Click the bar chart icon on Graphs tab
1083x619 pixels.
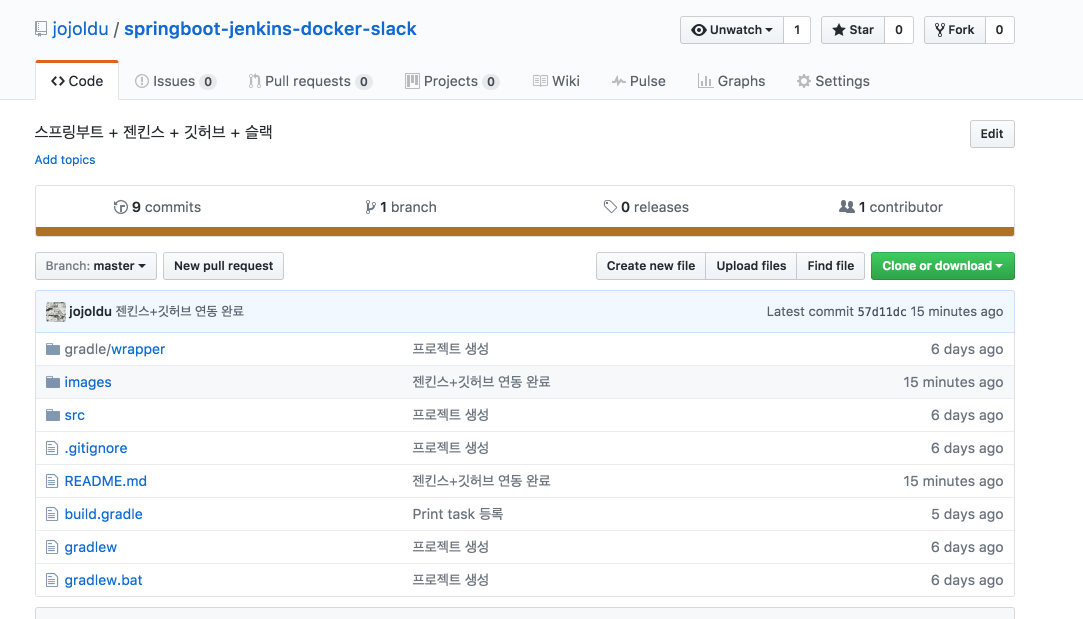[705, 81]
